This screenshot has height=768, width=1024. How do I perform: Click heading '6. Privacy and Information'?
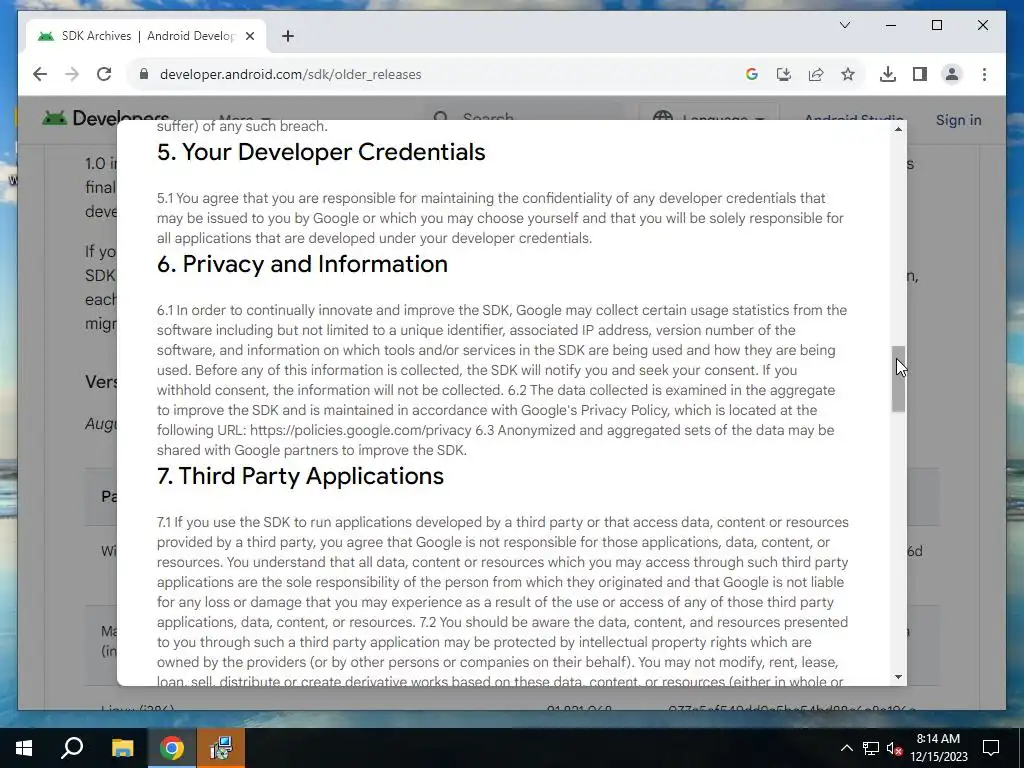(302, 264)
